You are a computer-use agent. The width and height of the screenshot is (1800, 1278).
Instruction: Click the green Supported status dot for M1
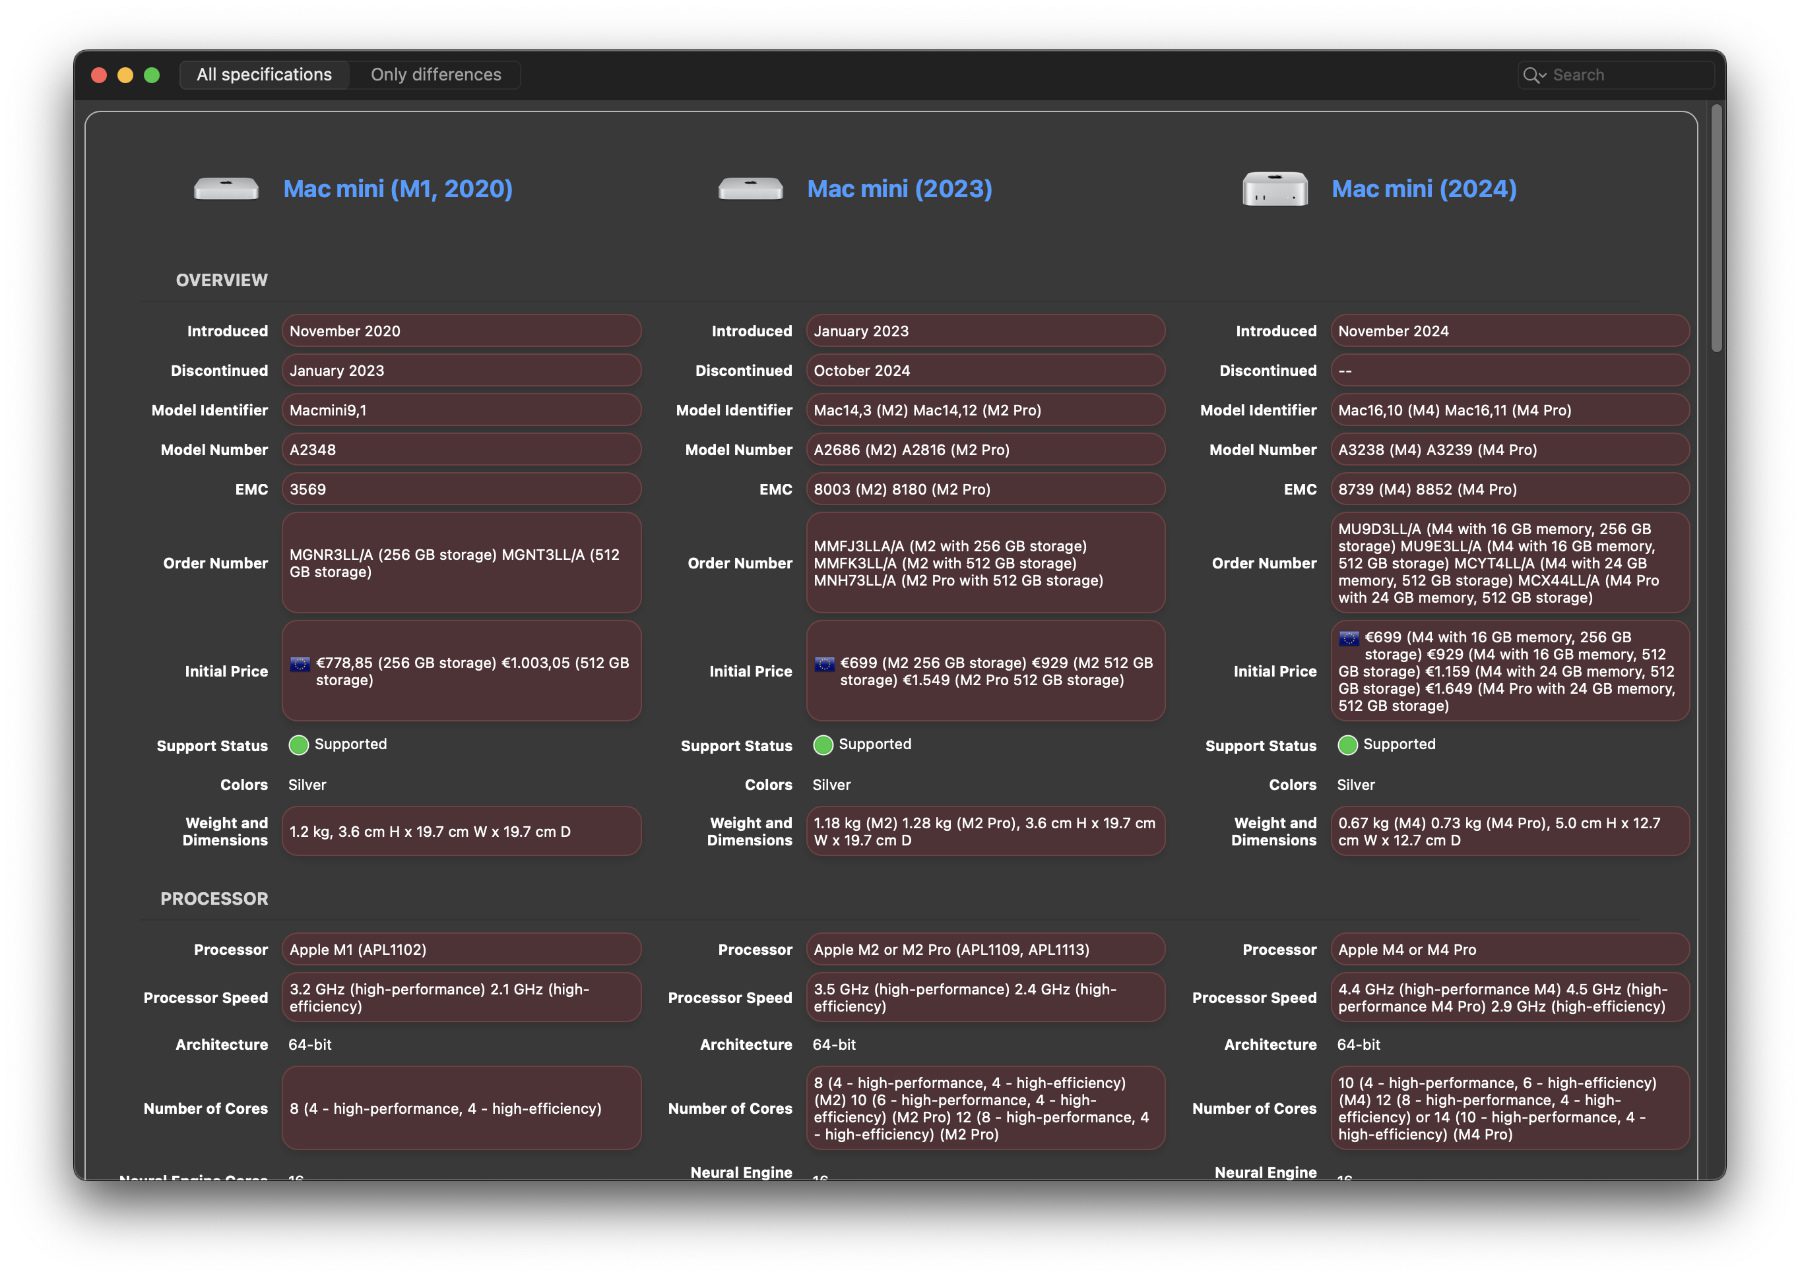298,745
